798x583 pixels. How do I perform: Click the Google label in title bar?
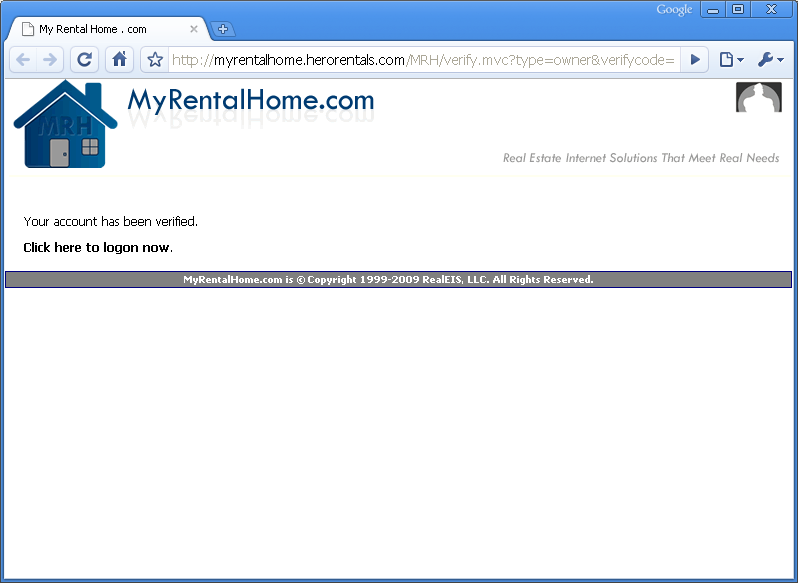pos(674,10)
